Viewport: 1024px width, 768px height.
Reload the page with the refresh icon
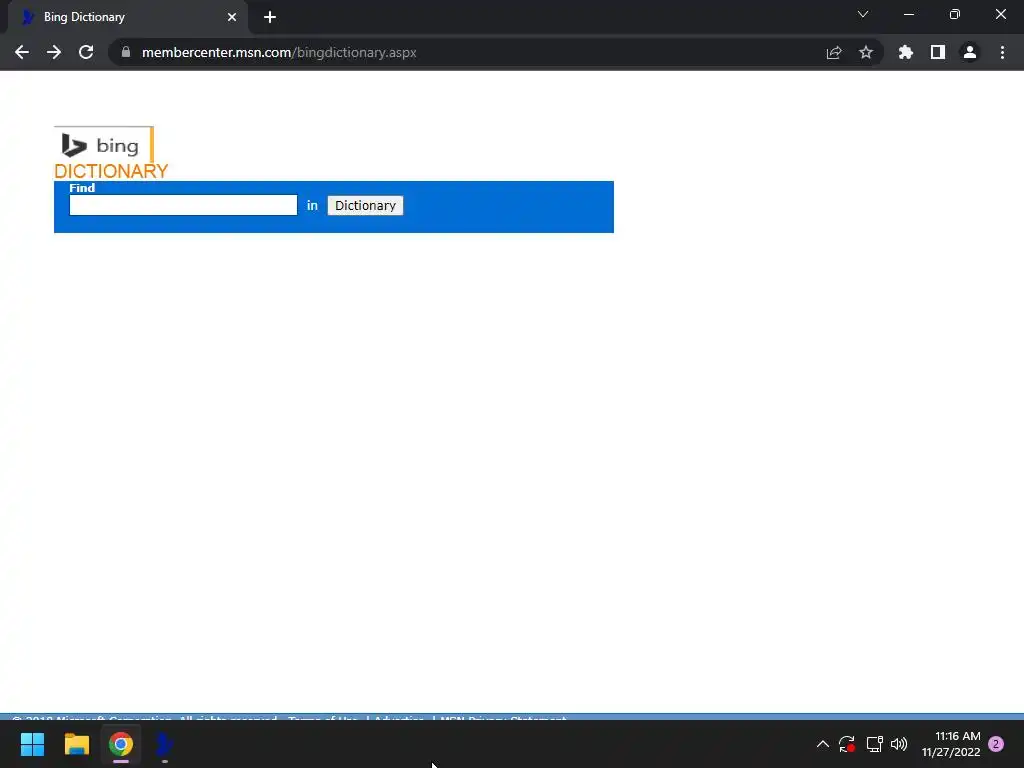[86, 52]
